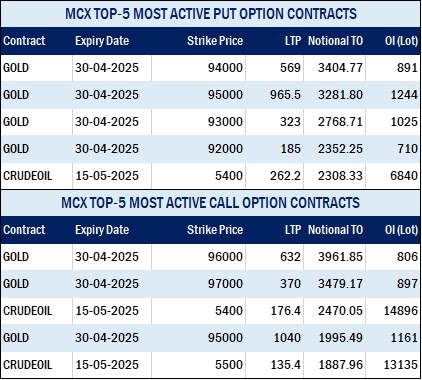Viewport: 422px width, 380px height.
Task: Click the PUT OPTION CONTRACTS table title
Action: point(211,14)
